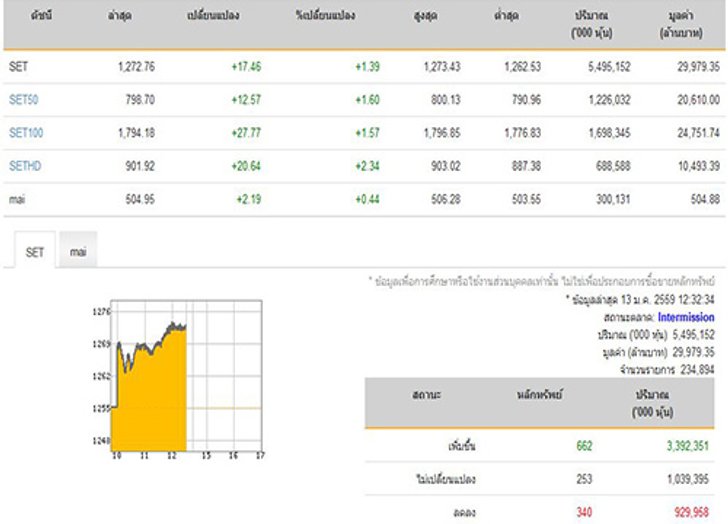Screen dimensions: 728x524
Task: Click SET100 low value 1,776.83
Action: click(522, 133)
